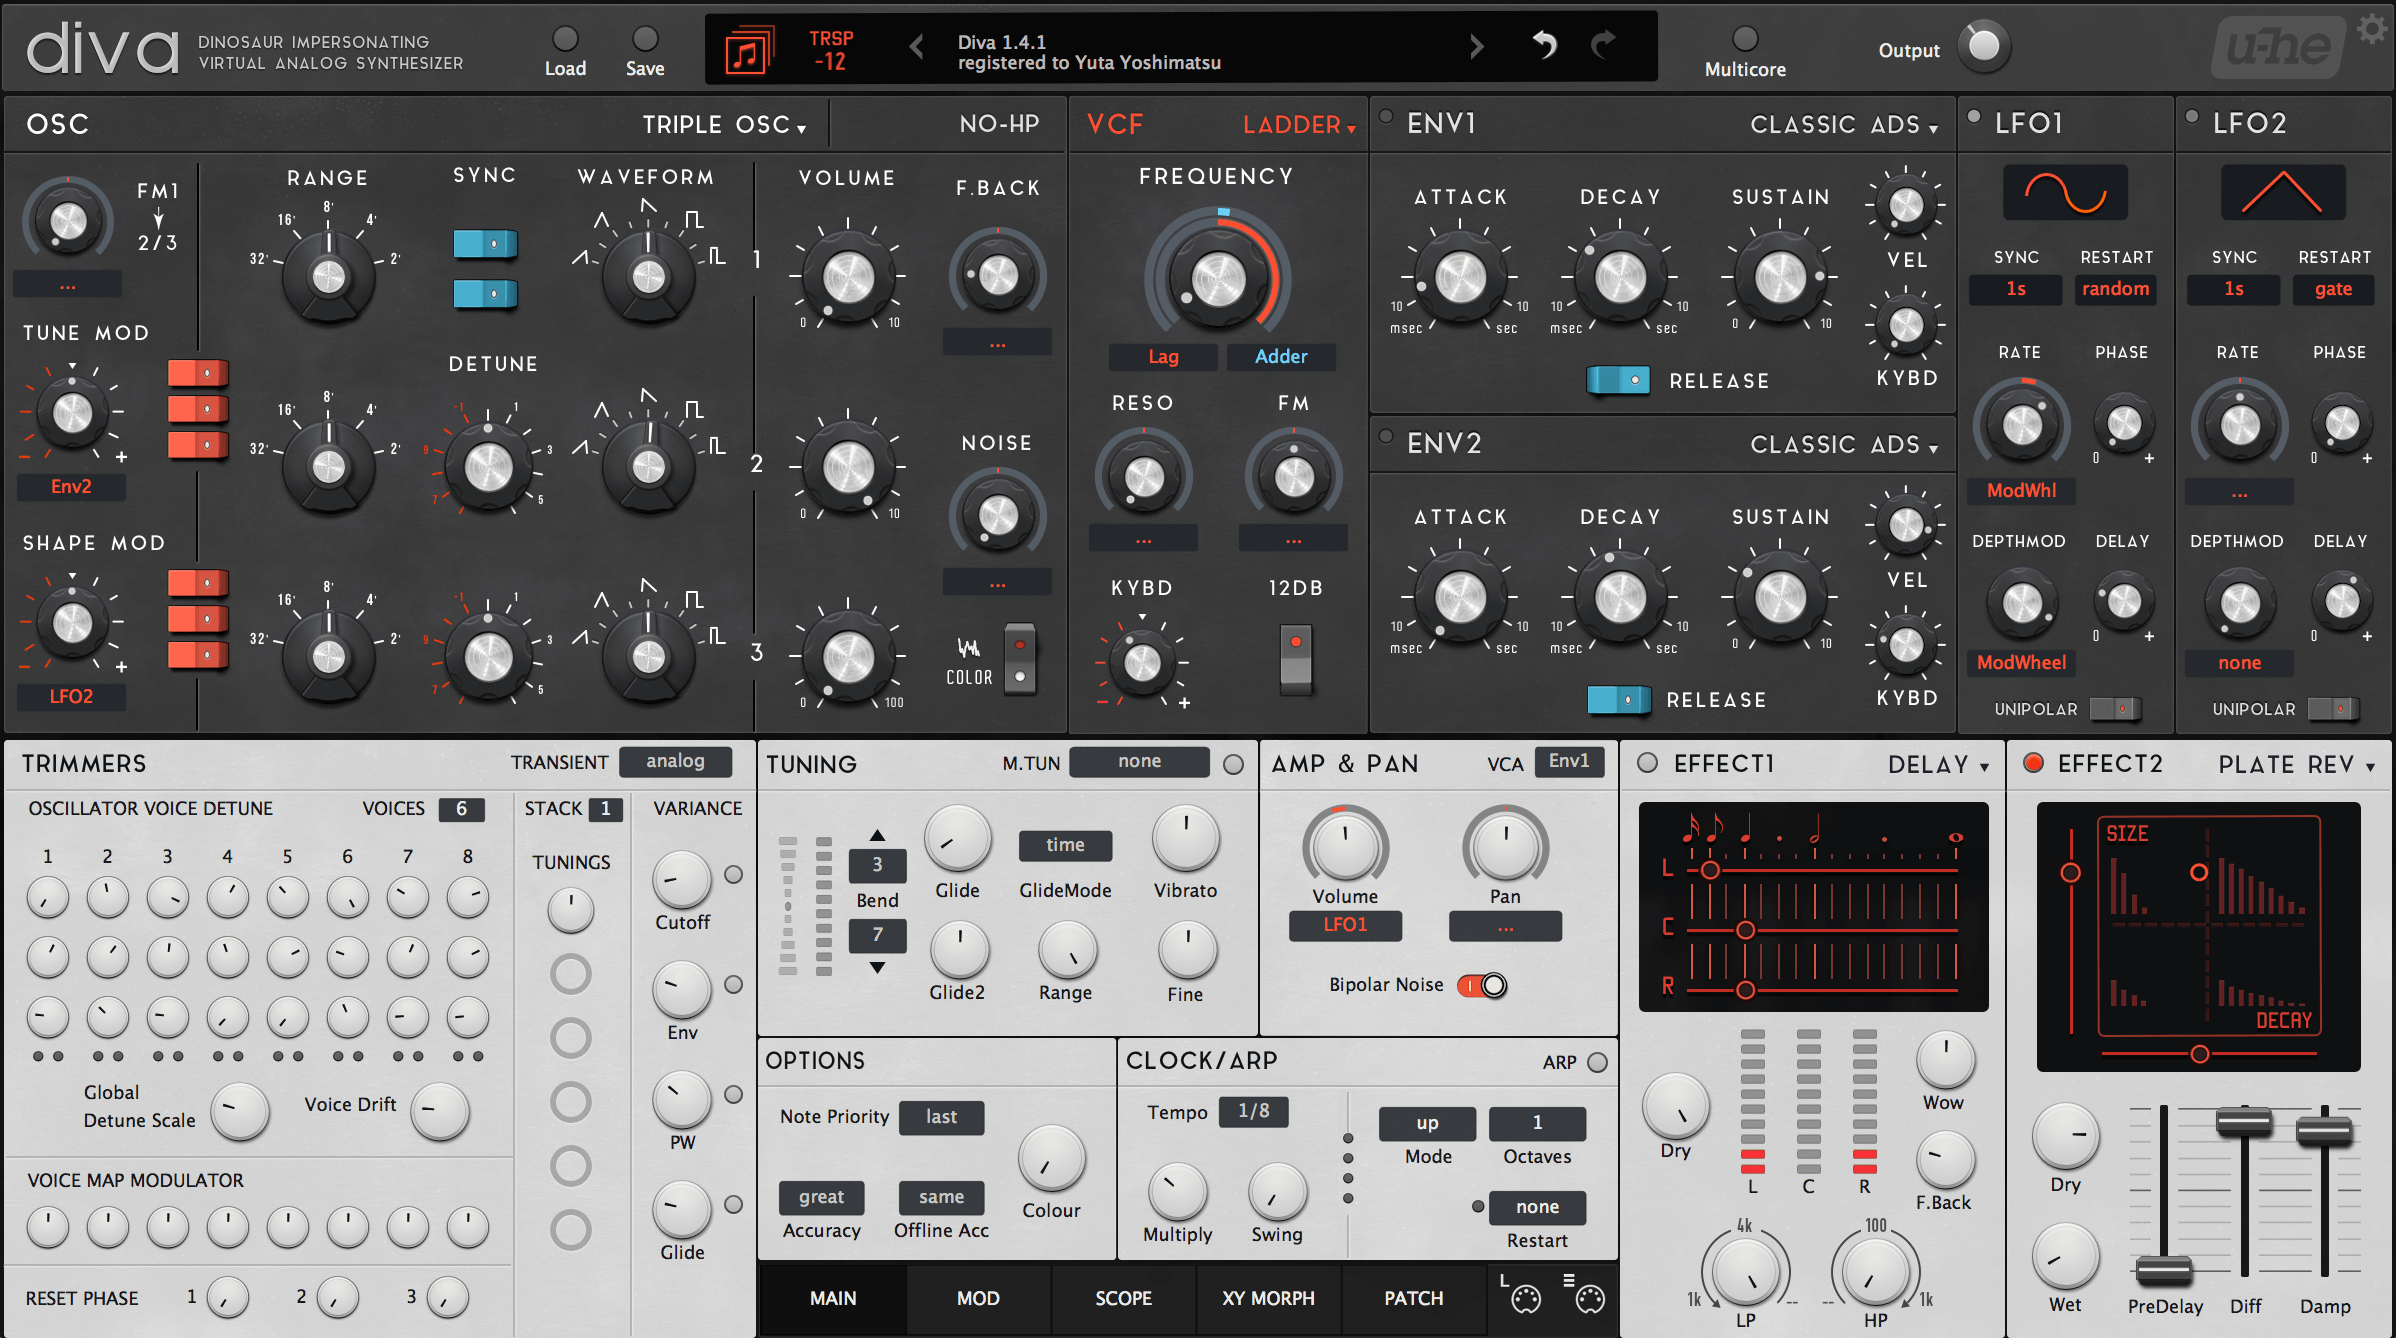Click the reverb Damp fader handle
The height and width of the screenshot is (1338, 2396).
[2324, 1131]
